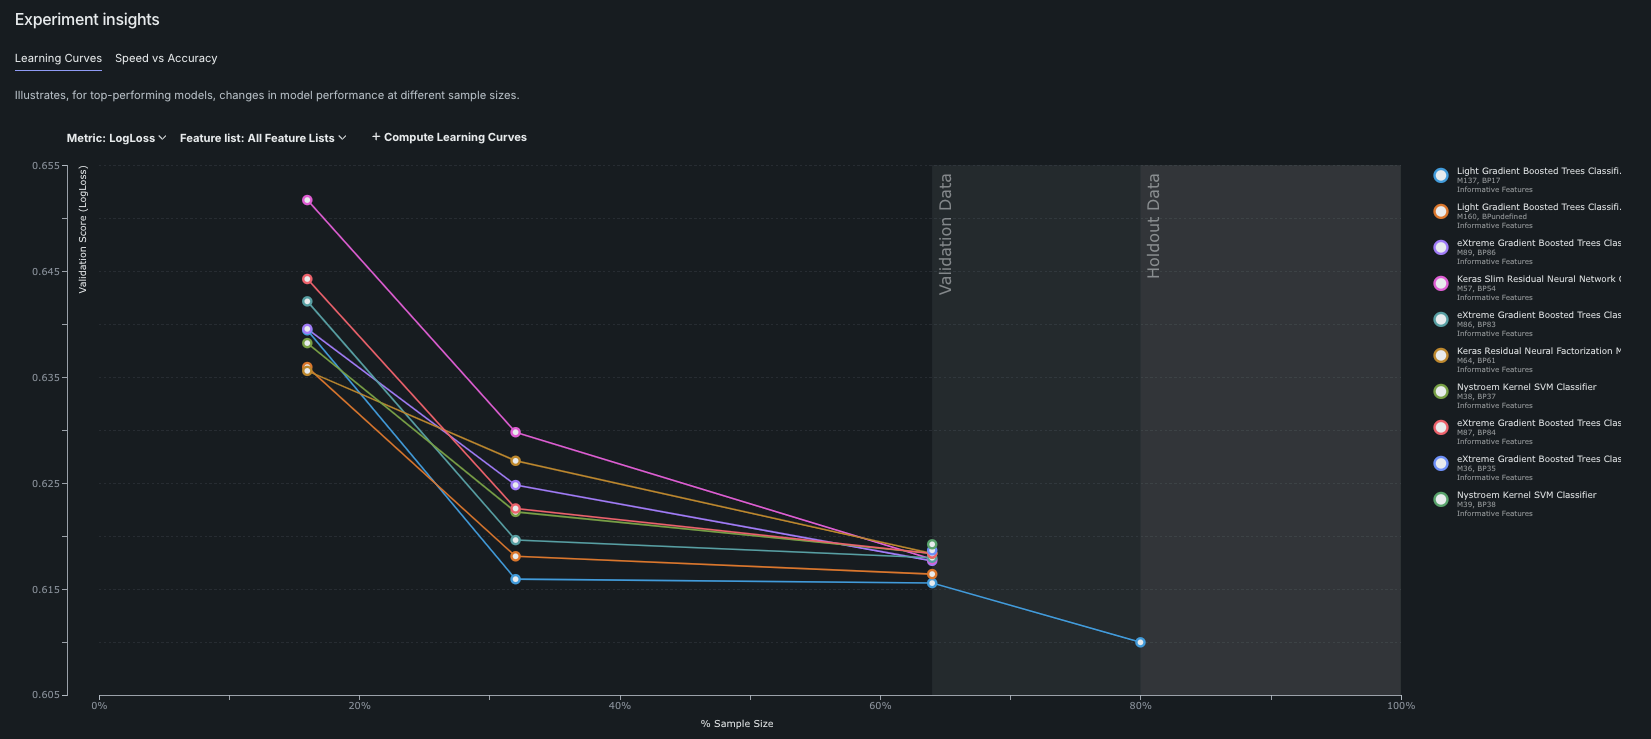The height and width of the screenshot is (739, 1651).
Task: Switch to the Speed vs Accuracy tab
Action: coord(166,58)
